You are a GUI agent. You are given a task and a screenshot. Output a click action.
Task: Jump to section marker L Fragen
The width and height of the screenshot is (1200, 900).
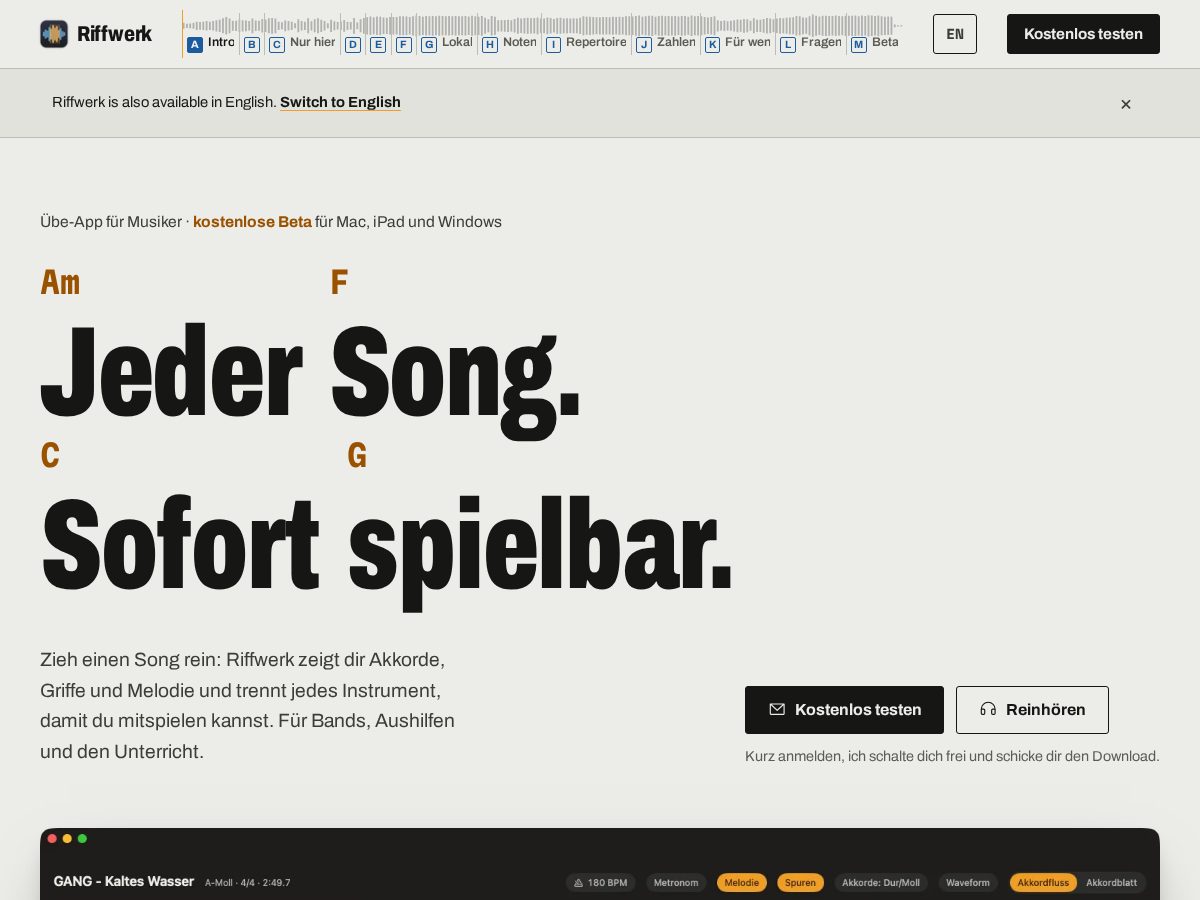(811, 43)
